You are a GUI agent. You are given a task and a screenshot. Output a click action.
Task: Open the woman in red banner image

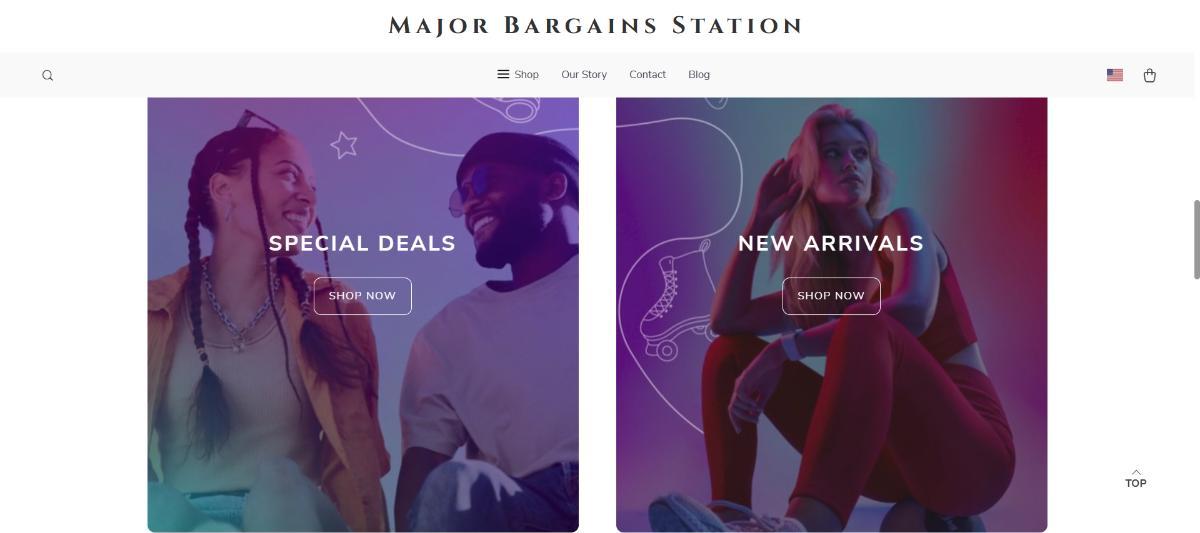tap(831, 314)
